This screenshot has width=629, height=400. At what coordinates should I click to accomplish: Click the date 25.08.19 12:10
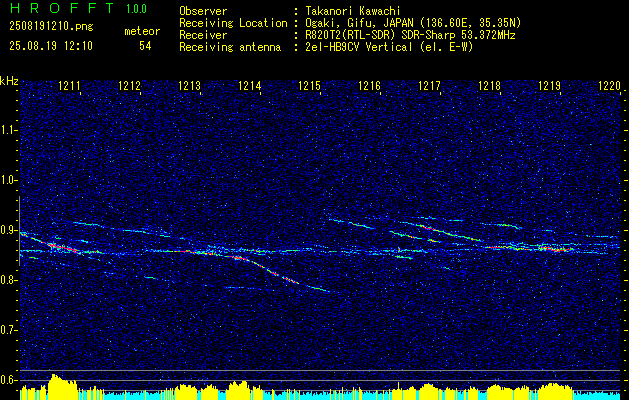pyautogui.click(x=51, y=46)
